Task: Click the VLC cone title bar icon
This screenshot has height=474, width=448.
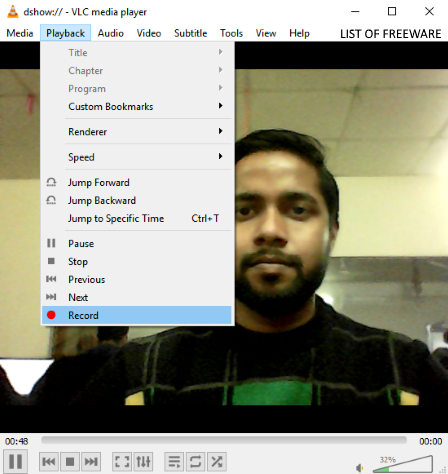Action: (x=13, y=12)
